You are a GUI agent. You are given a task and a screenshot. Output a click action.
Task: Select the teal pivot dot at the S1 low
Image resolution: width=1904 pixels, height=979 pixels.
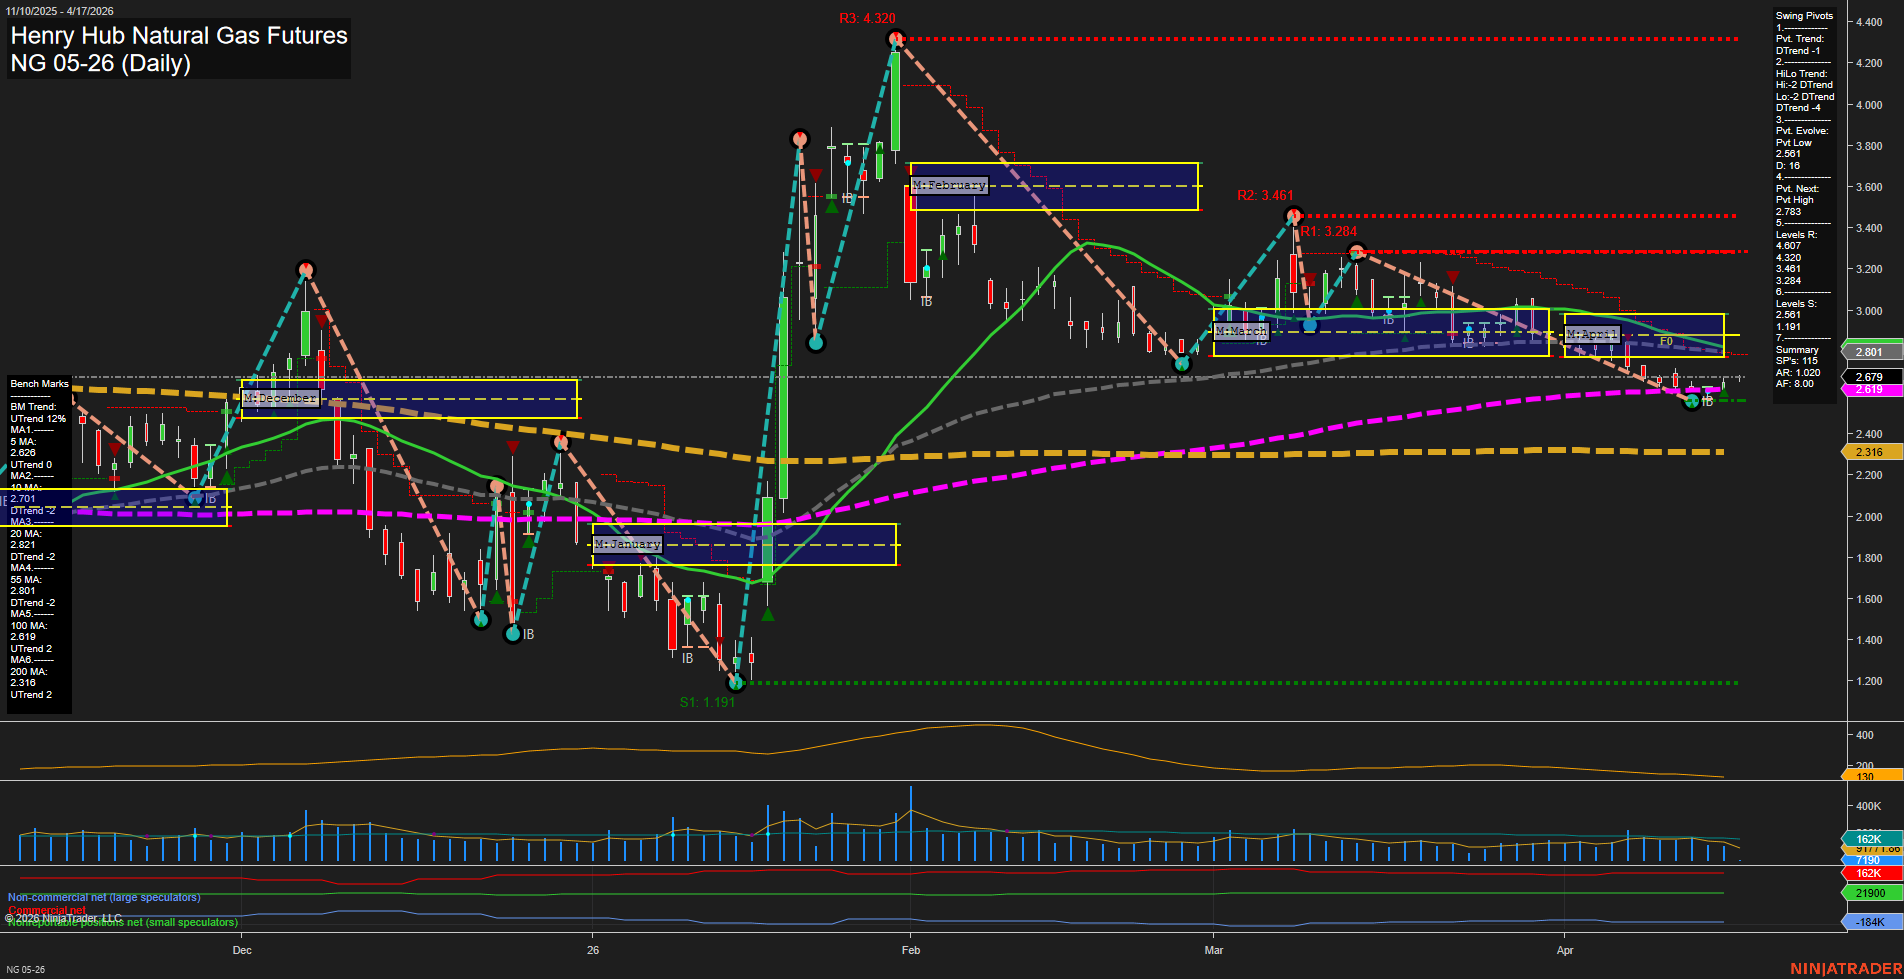point(736,683)
